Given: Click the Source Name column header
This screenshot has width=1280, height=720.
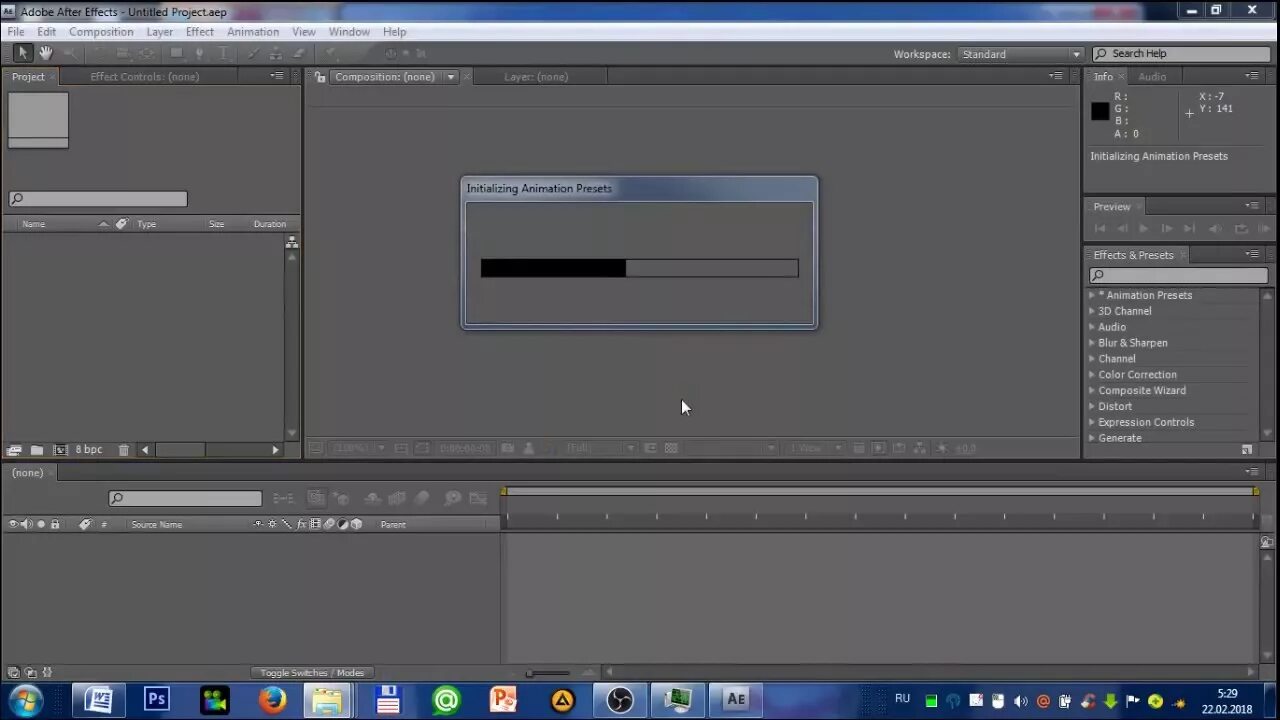Looking at the screenshot, I should 157,525.
